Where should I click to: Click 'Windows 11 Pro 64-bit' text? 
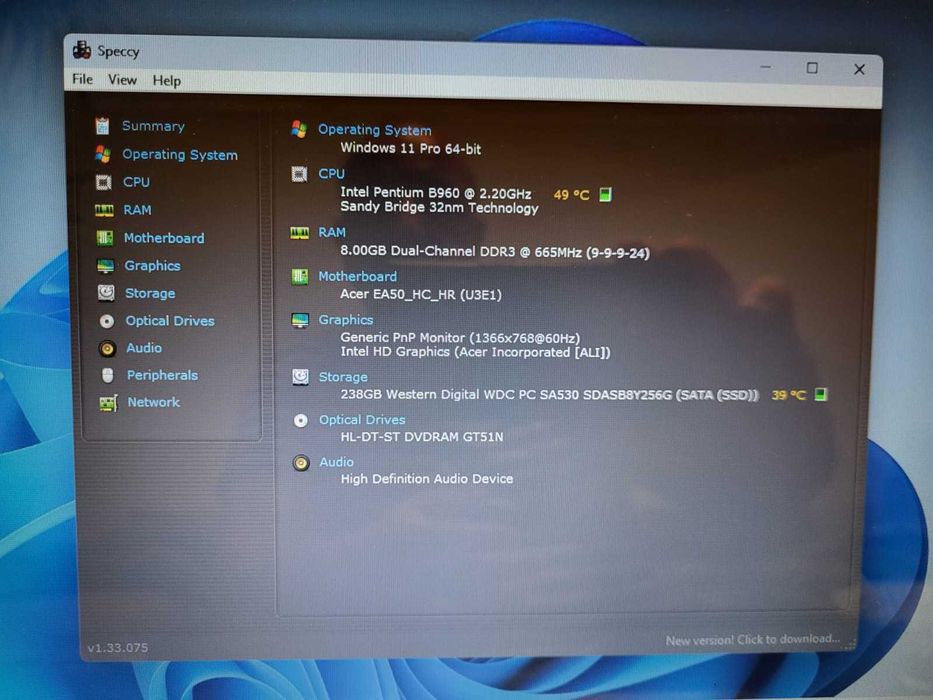point(411,148)
